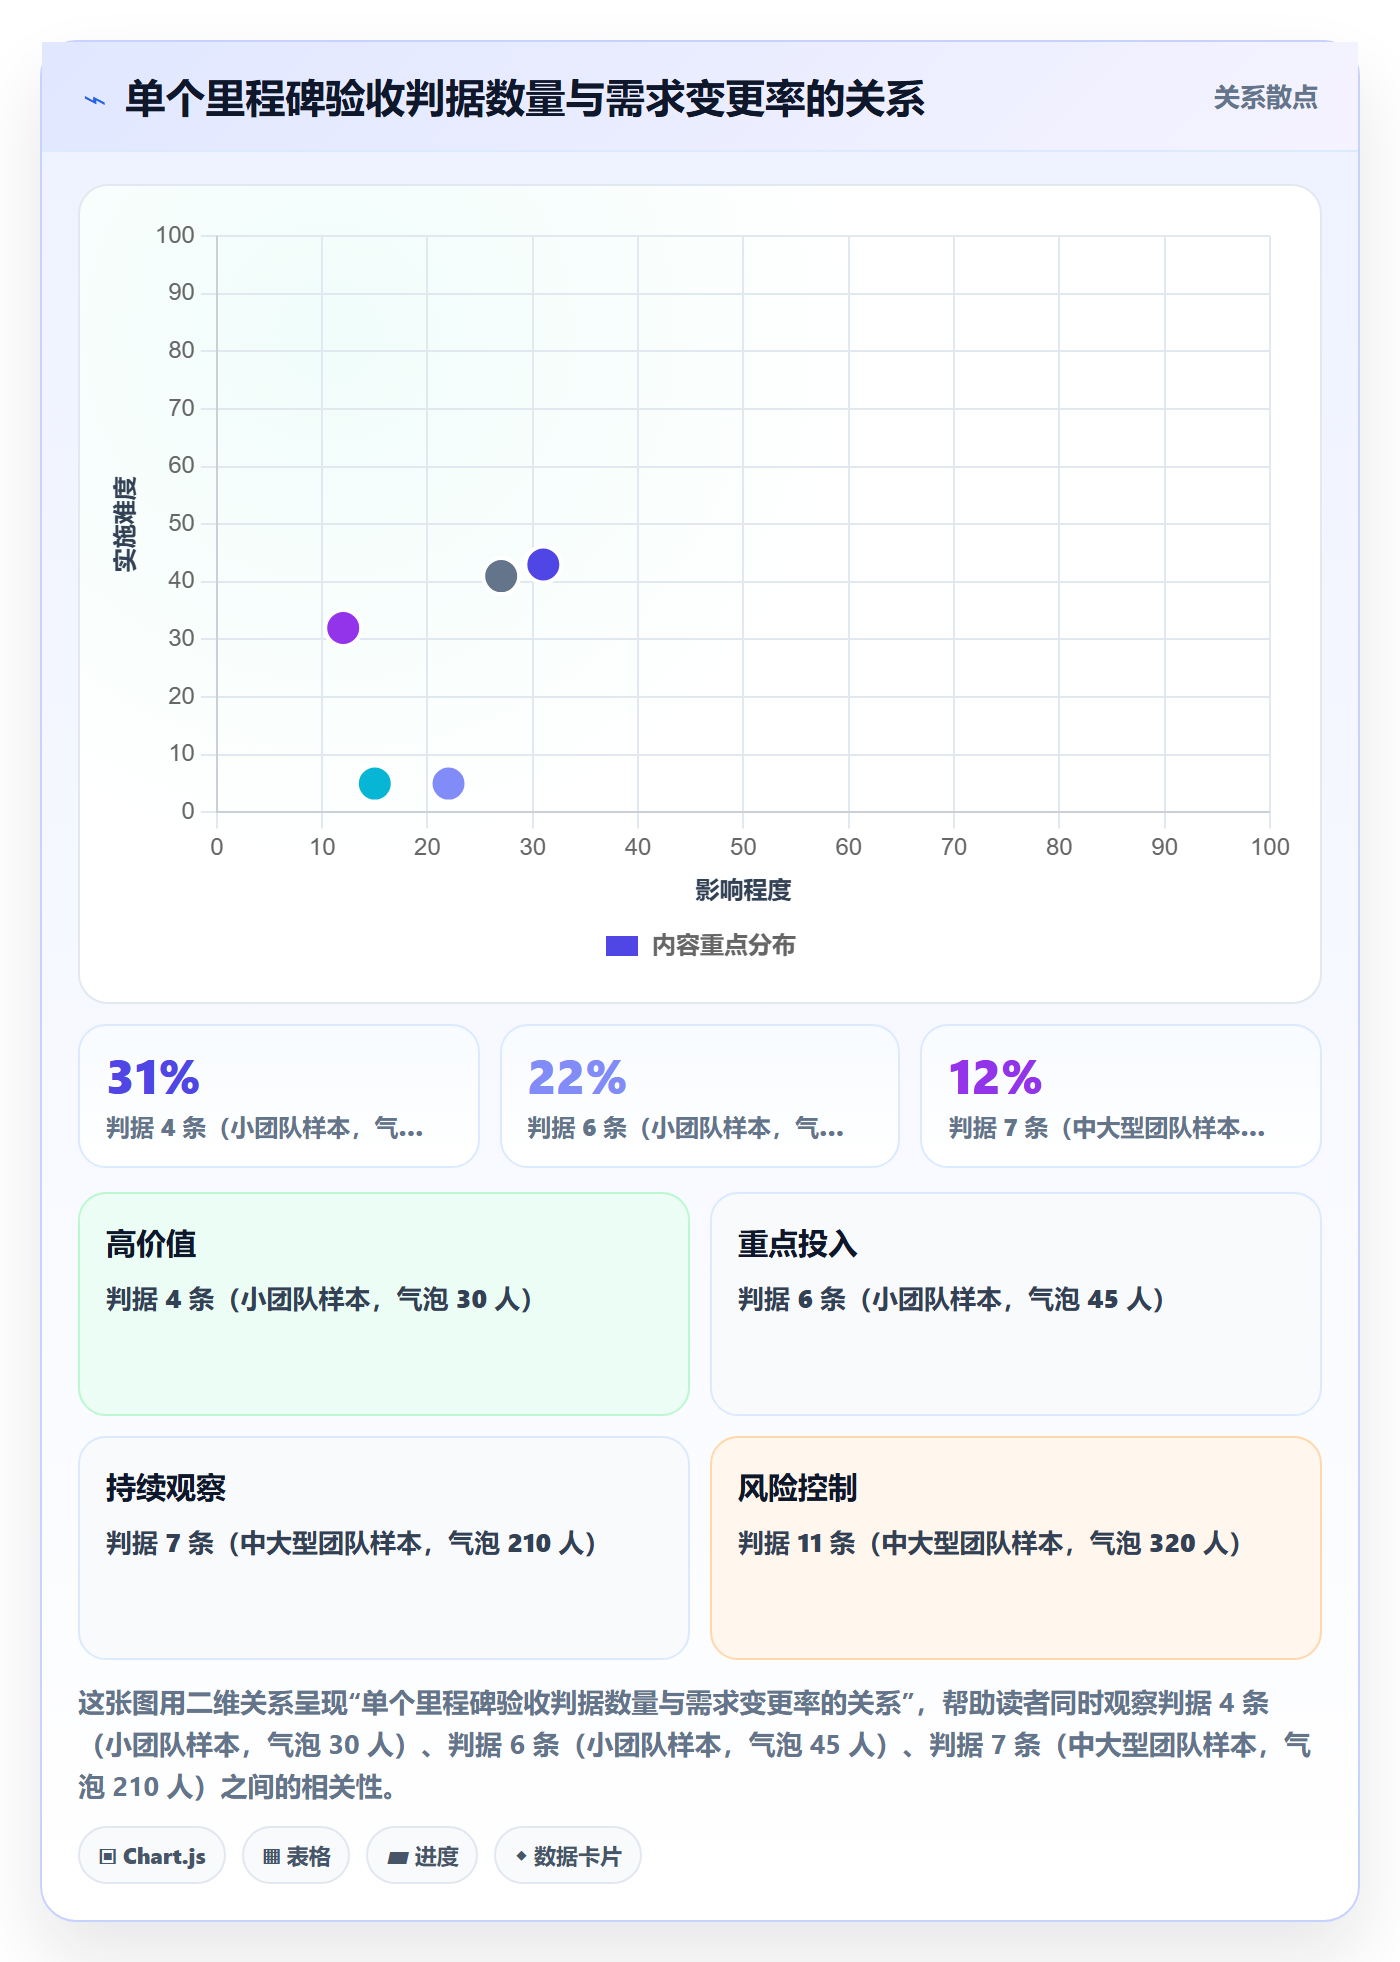This screenshot has height=1962, width=1400.
Task: Click the grid icon in 表格 chip
Action: (x=272, y=1857)
